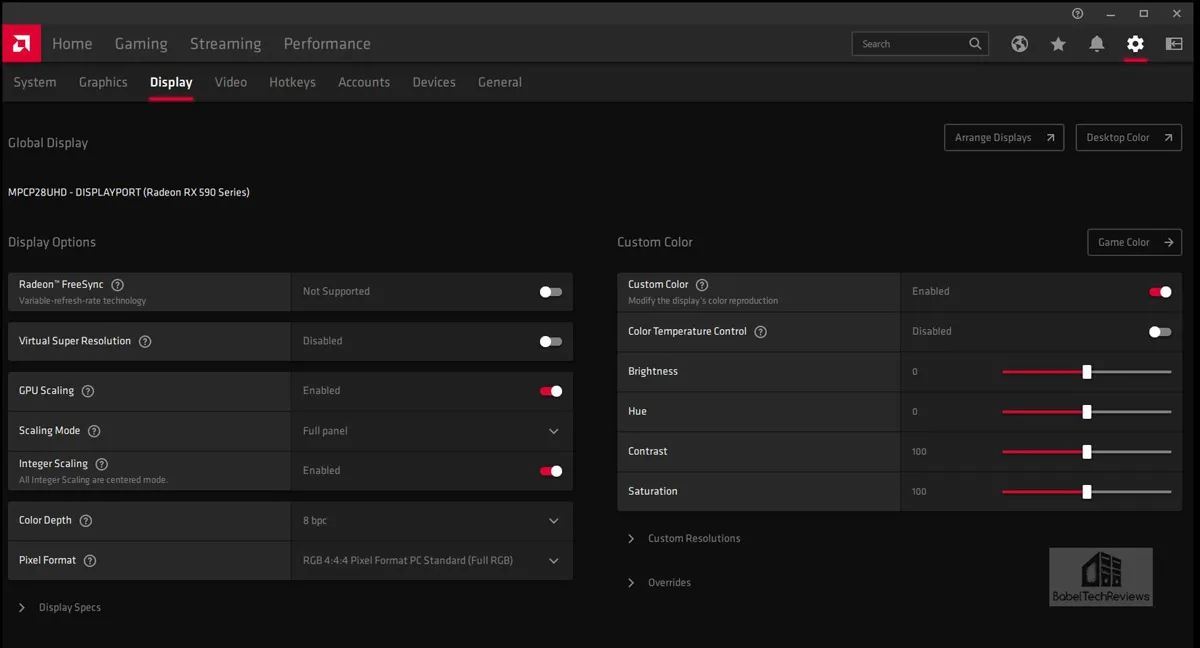Open the notifications bell icon
1200x648 pixels.
pyautogui.click(x=1097, y=44)
